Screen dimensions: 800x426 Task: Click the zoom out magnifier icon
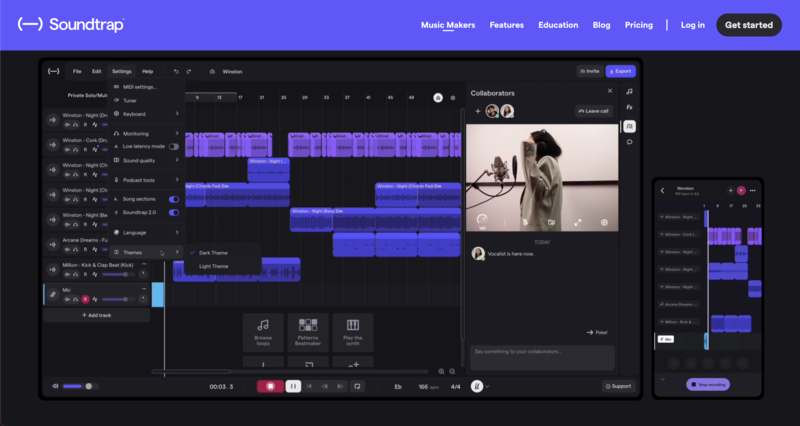click(452, 371)
